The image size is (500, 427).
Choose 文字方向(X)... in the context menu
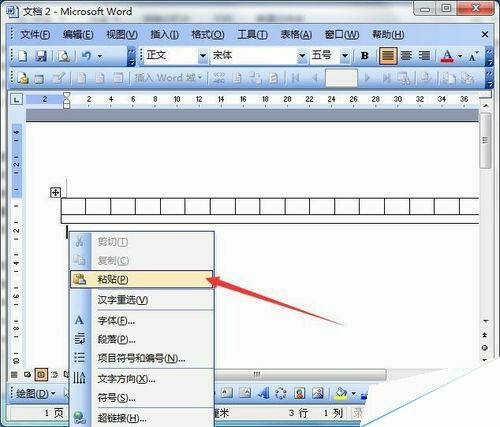(x=141, y=379)
